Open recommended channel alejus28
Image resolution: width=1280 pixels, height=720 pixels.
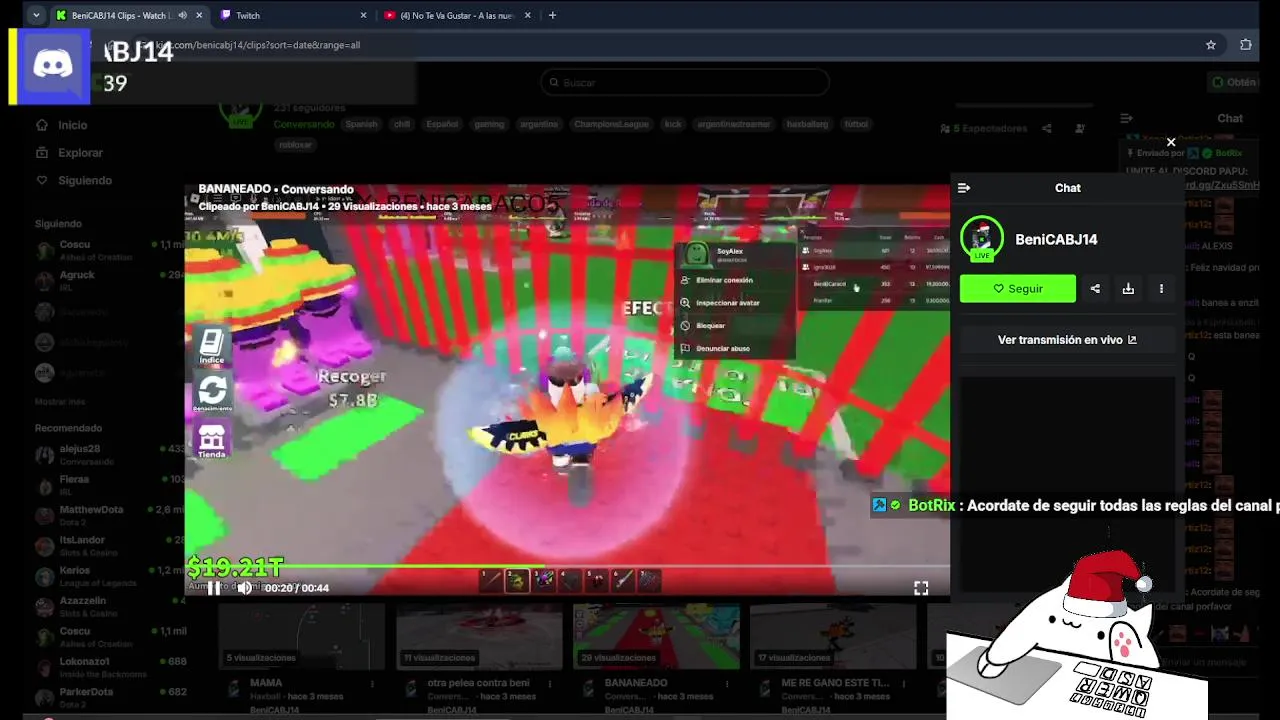point(110,455)
